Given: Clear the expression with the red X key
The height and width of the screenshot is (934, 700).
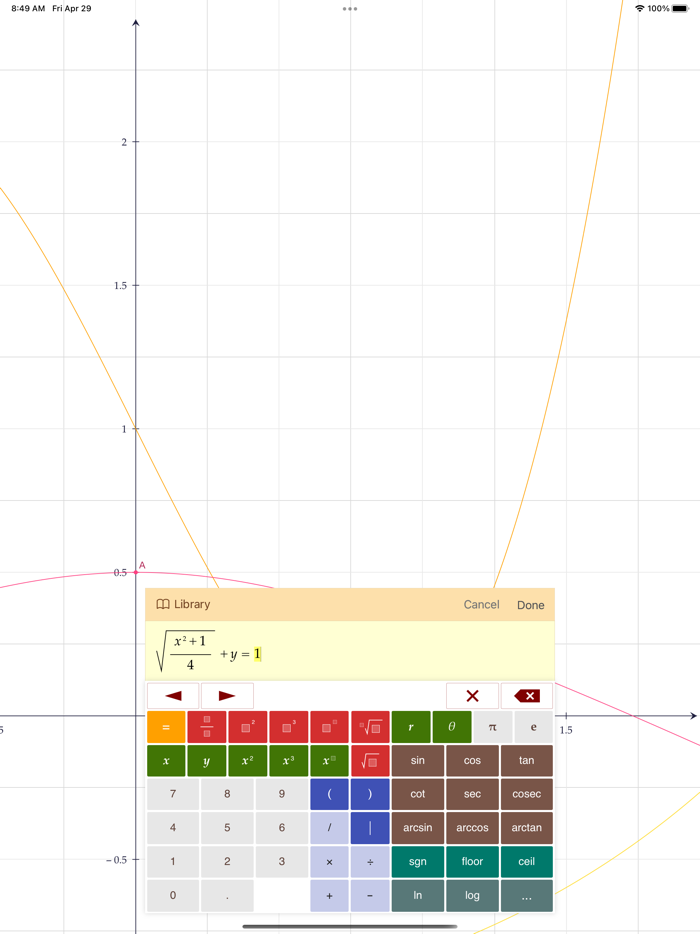Looking at the screenshot, I should [x=472, y=696].
